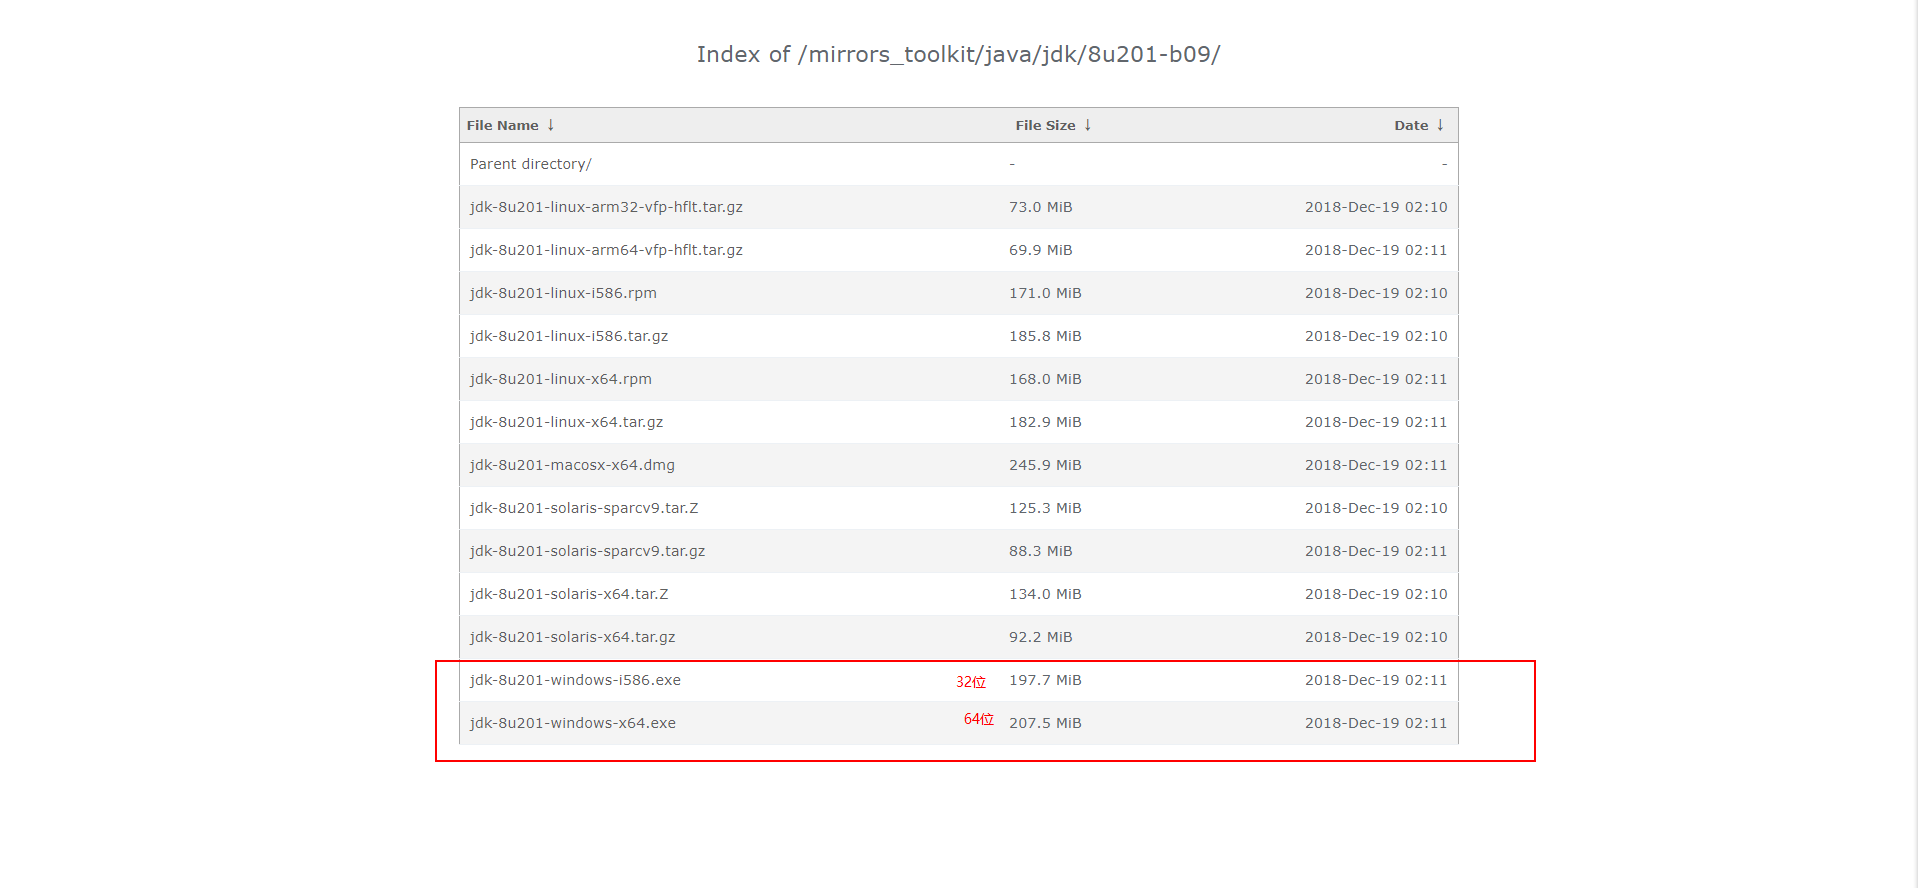
Task: Click the 182.9 MiB size cell
Action: pyautogui.click(x=1045, y=422)
